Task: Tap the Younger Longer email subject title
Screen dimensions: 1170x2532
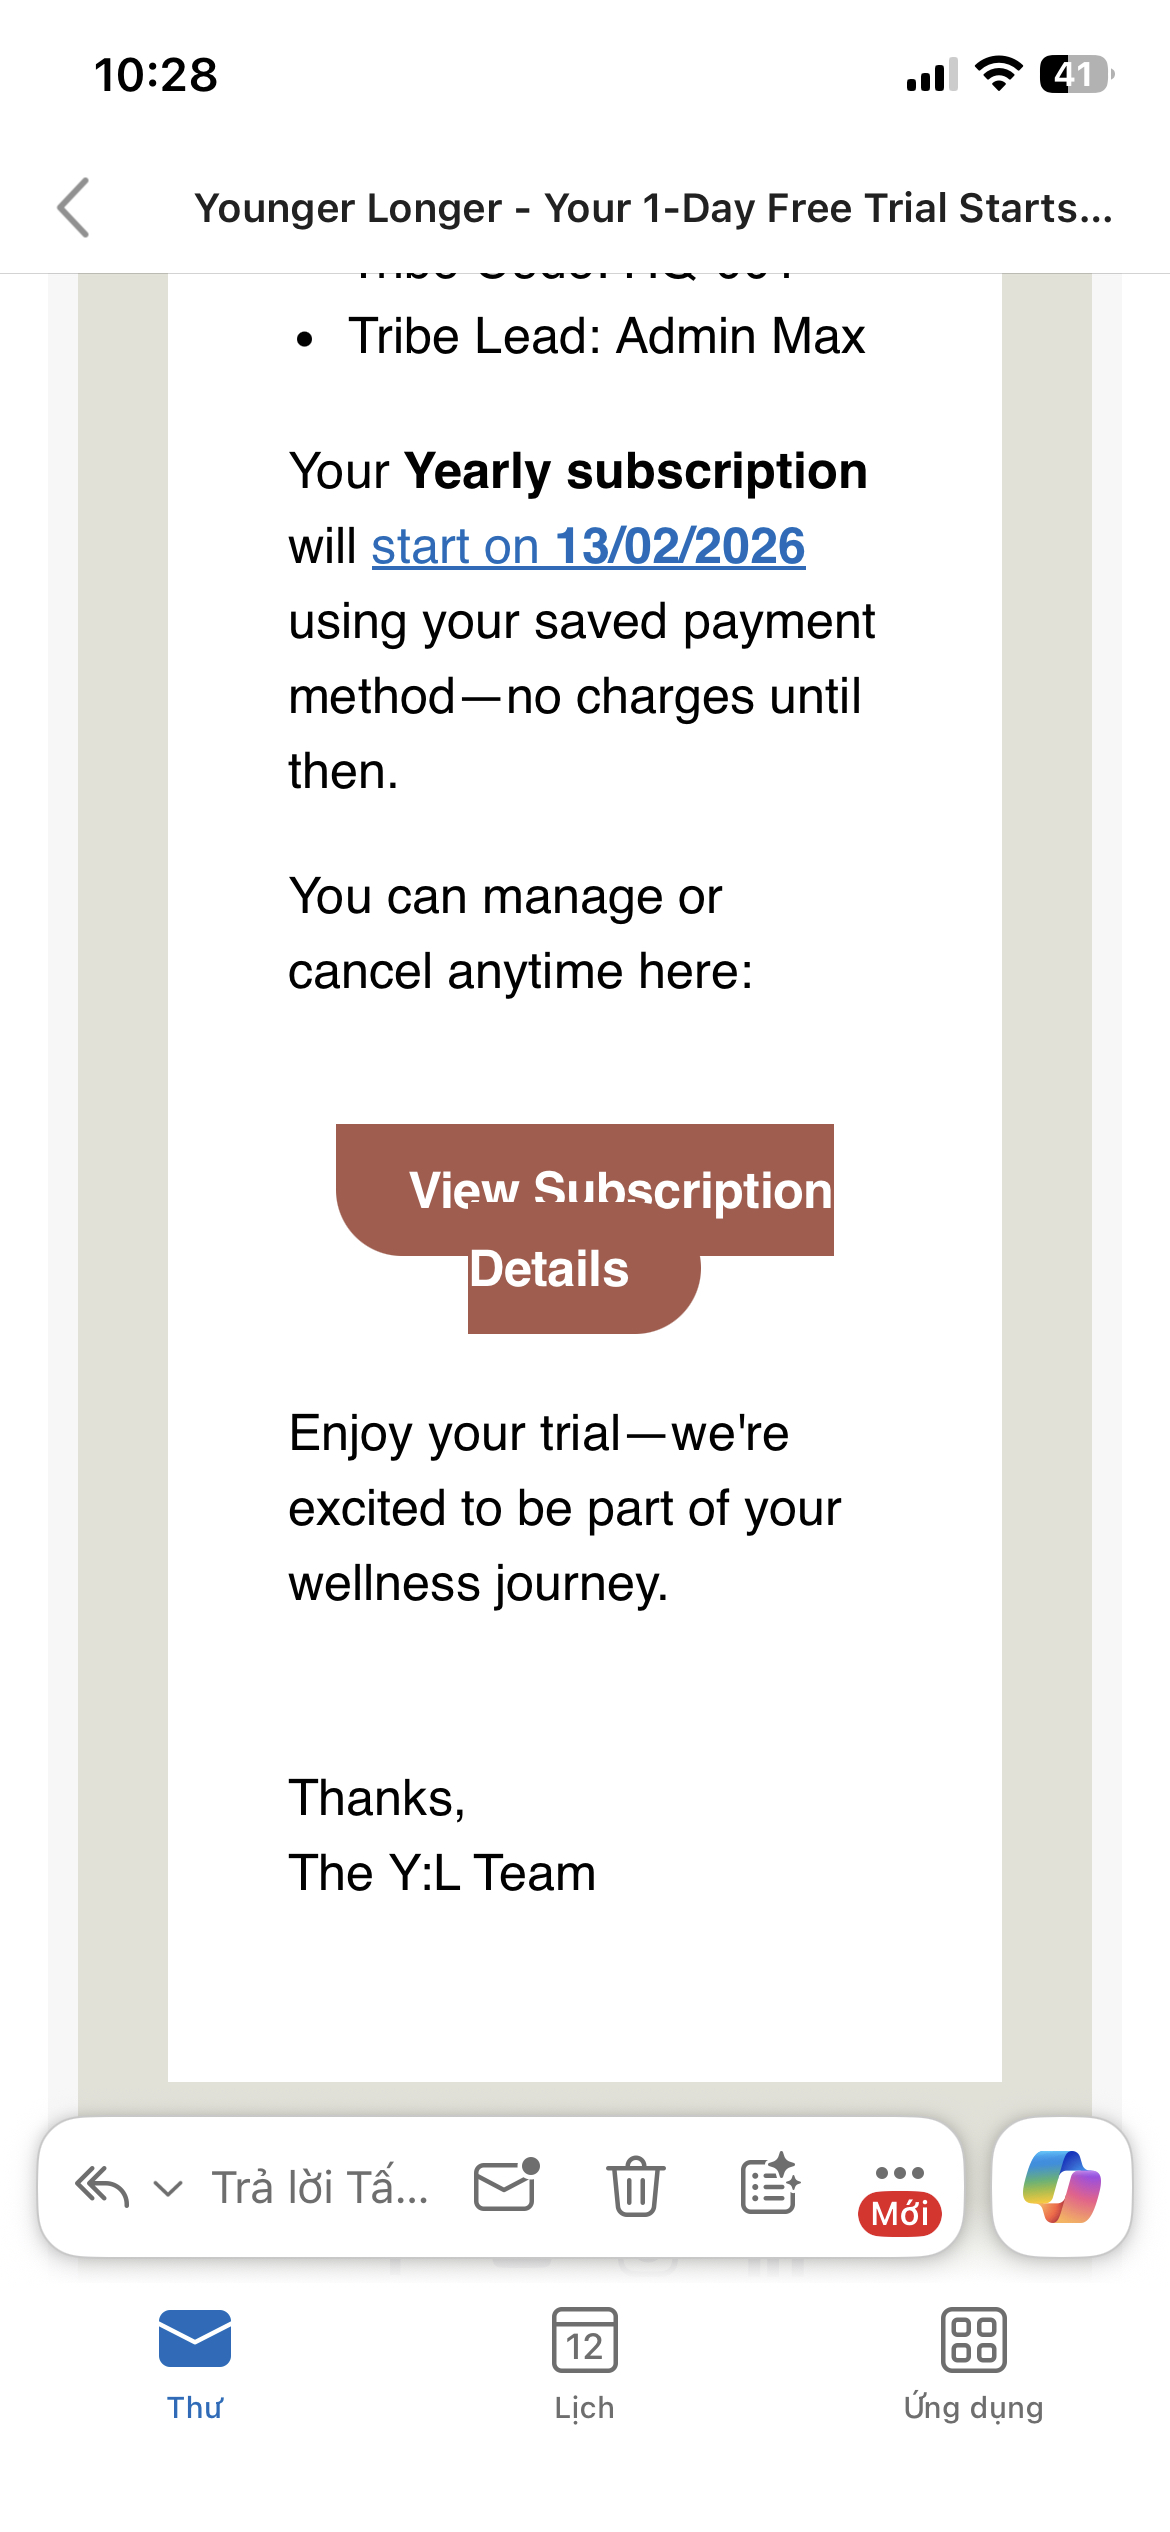Action: [653, 208]
